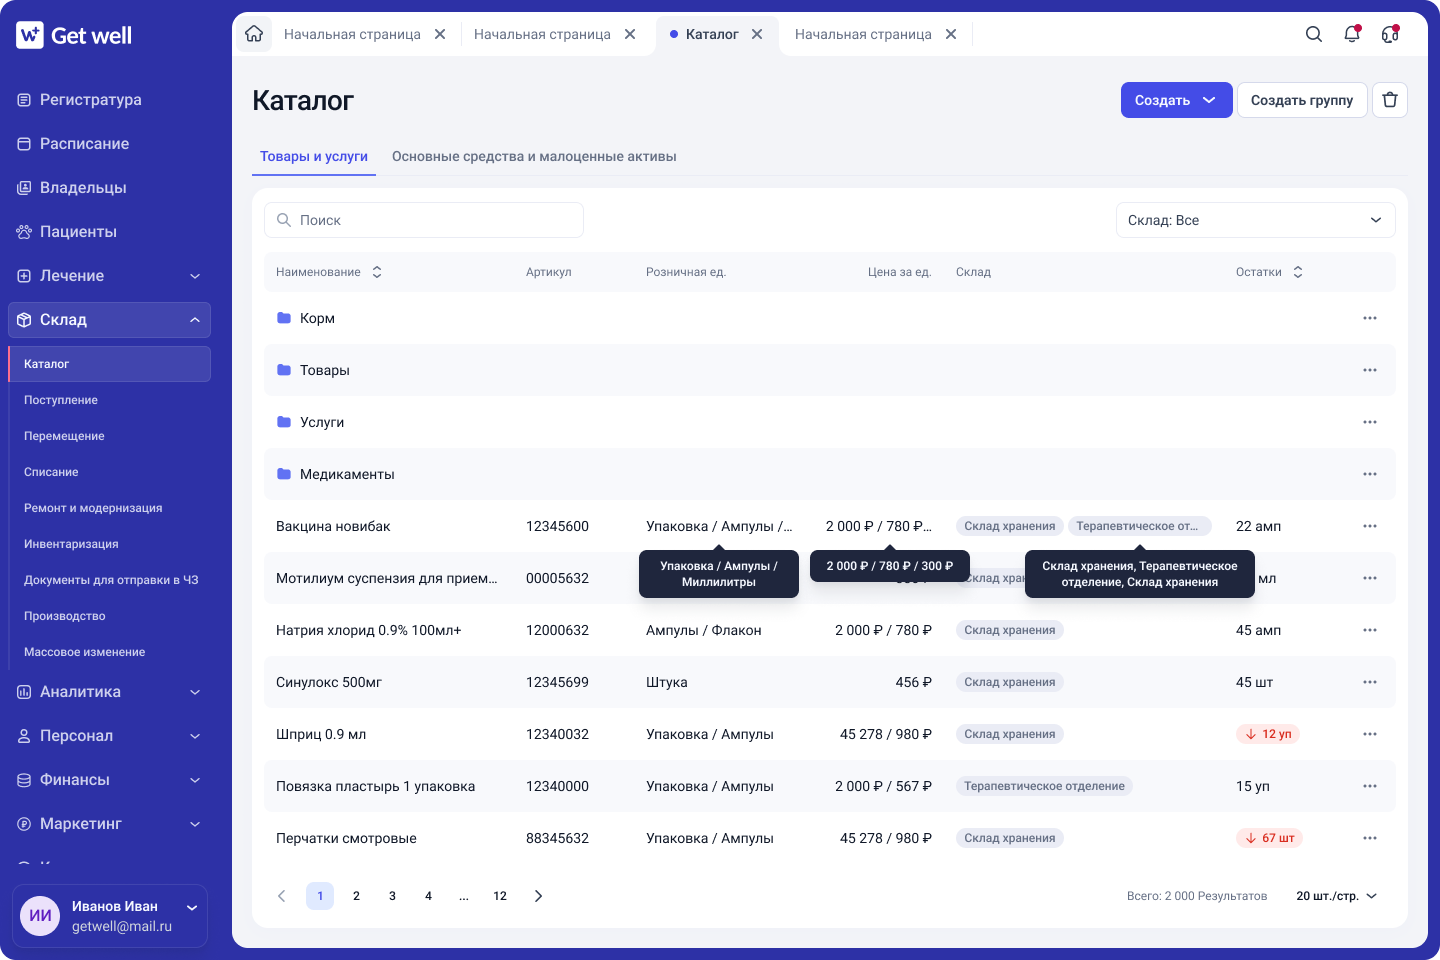This screenshot has width=1440, height=960.
Task: Sort by Остатки column arrows
Action: tap(1298, 272)
